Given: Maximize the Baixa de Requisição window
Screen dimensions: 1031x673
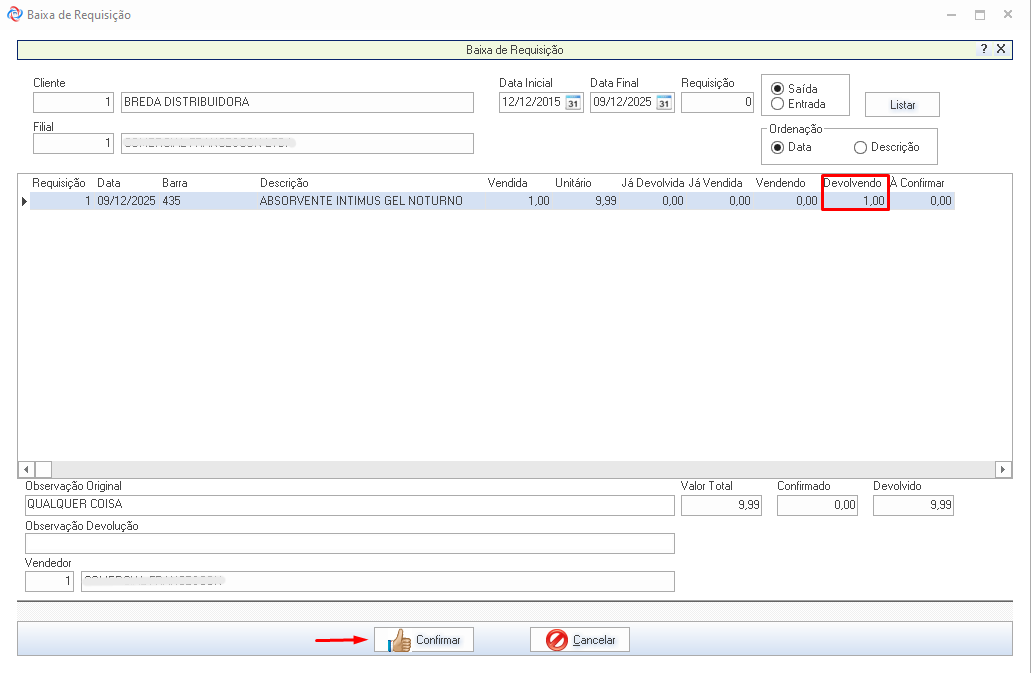Looking at the screenshot, I should (x=980, y=15).
